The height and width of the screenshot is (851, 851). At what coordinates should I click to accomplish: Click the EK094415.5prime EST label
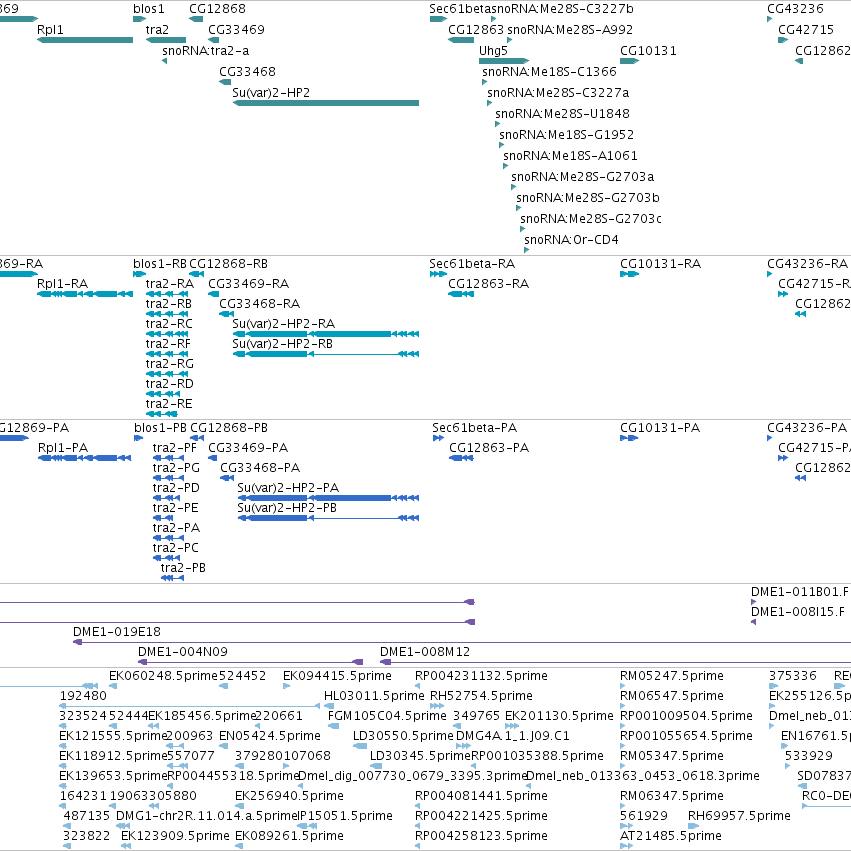click(x=337, y=676)
